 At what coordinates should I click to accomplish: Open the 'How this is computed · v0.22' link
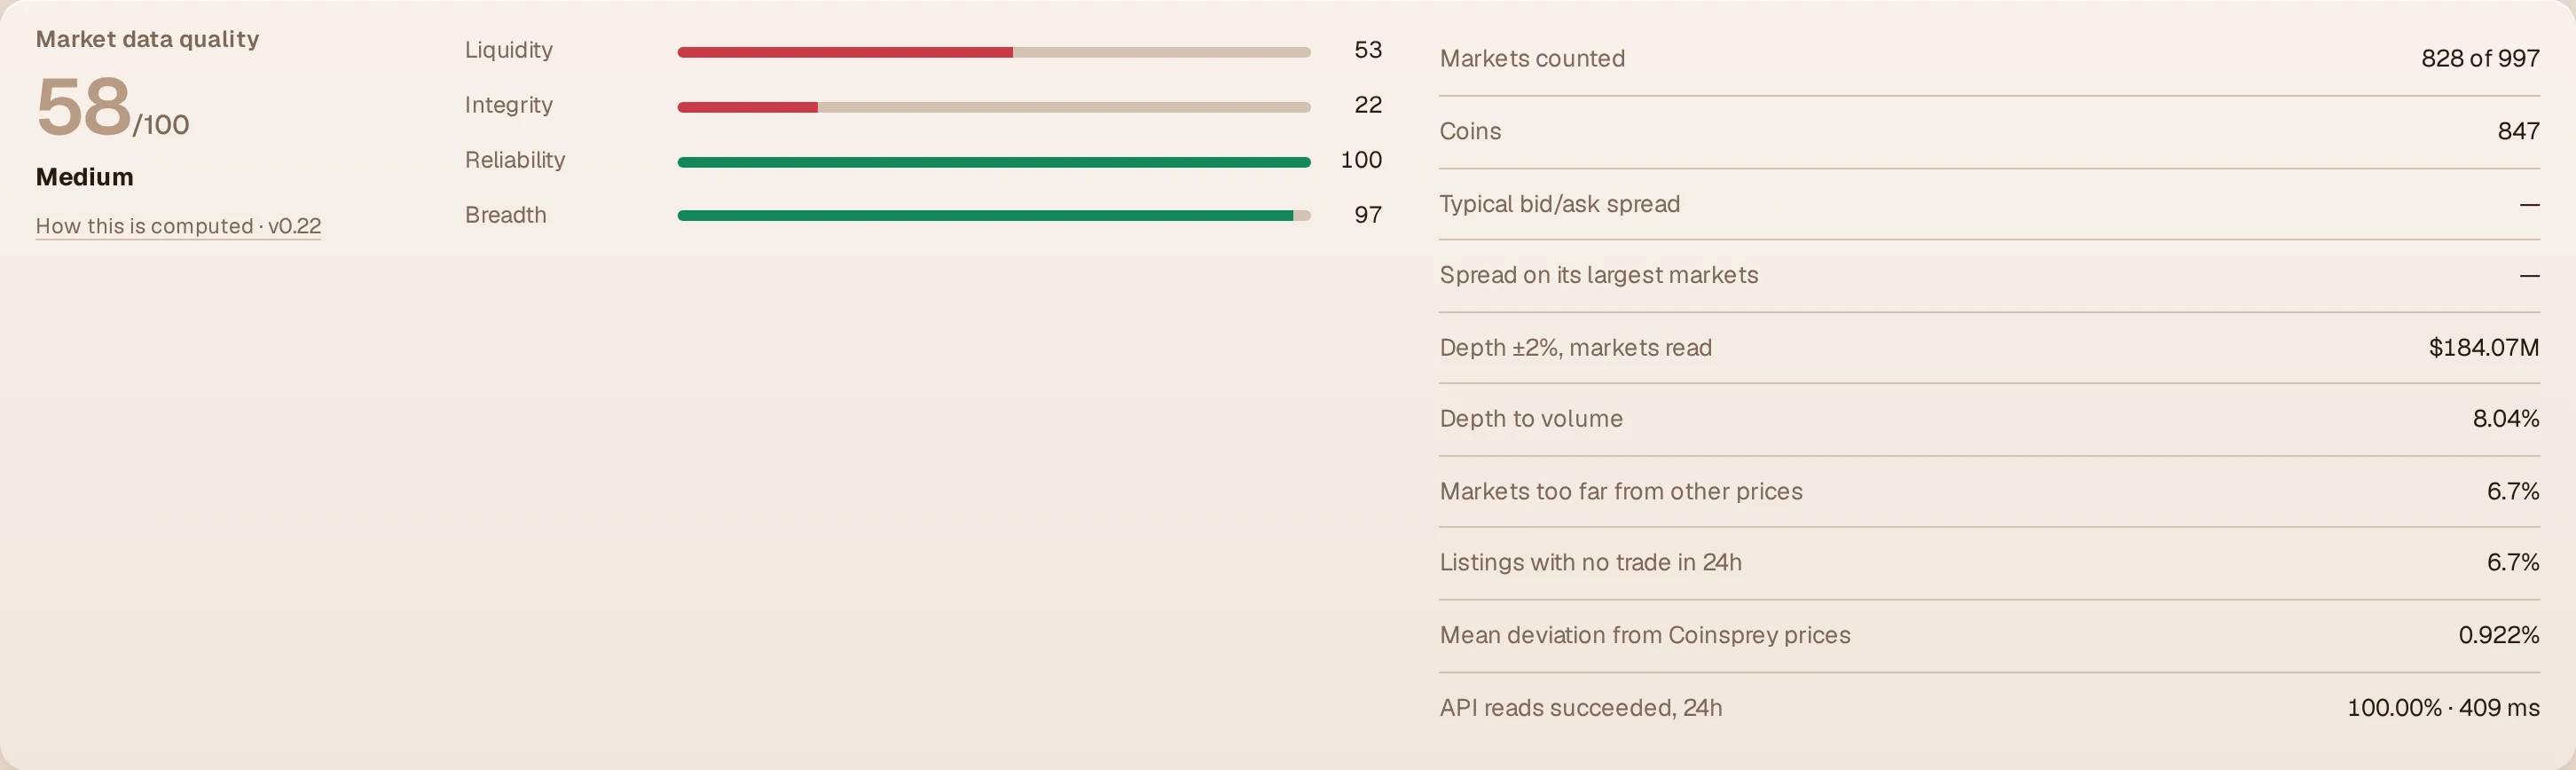pyautogui.click(x=178, y=226)
